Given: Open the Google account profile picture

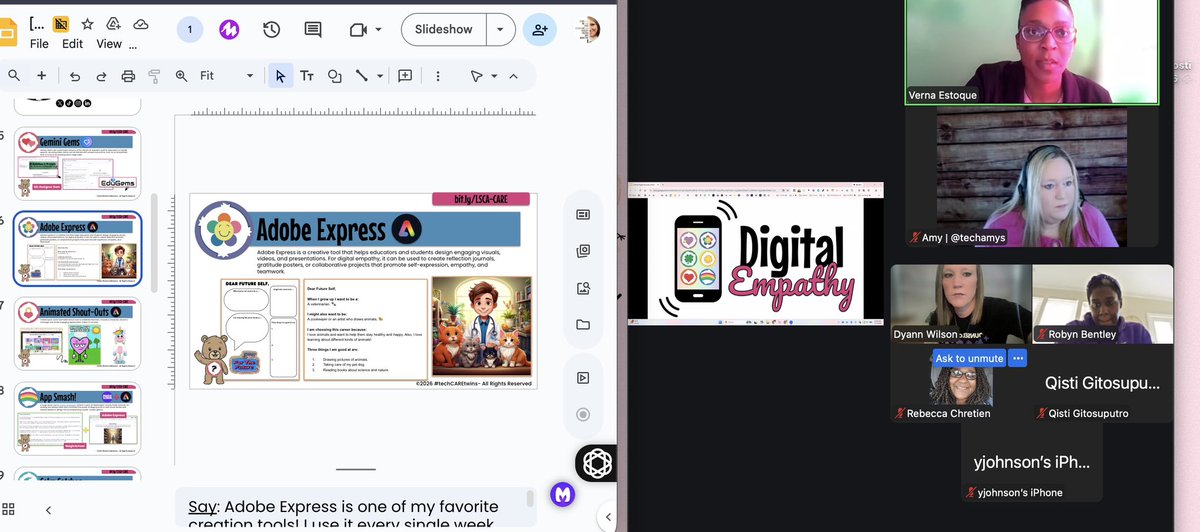Looking at the screenshot, I should tap(588, 30).
